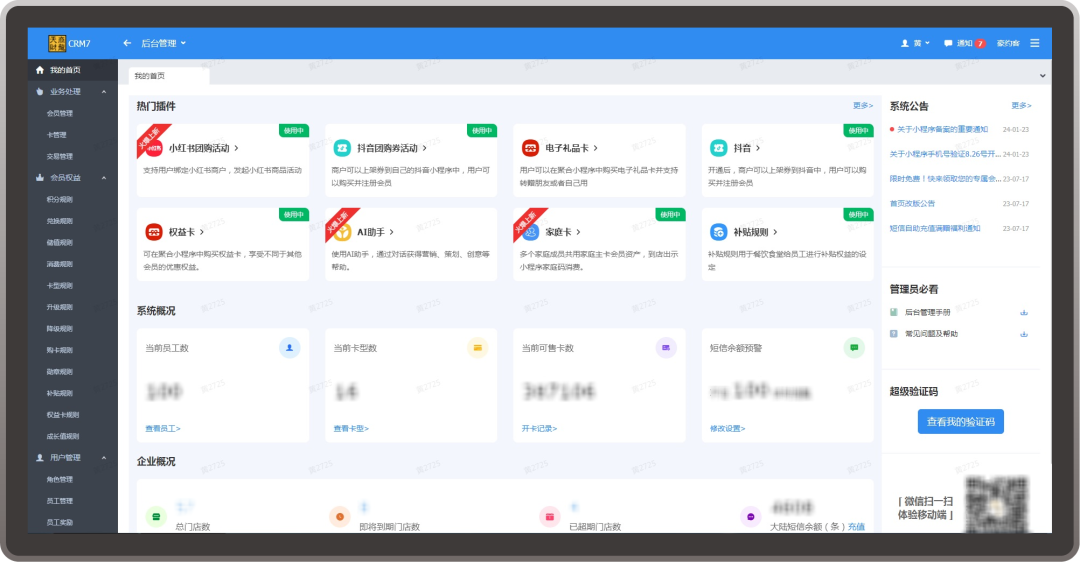
Task: Select the 我的首页 home item in the sidebar
Action: 72,70
